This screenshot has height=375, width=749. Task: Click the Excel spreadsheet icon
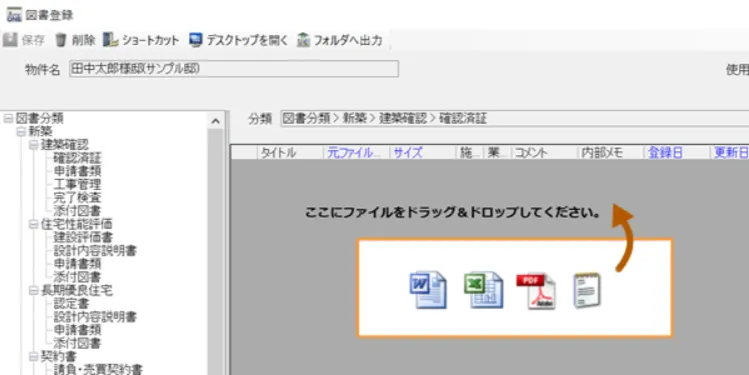[483, 289]
